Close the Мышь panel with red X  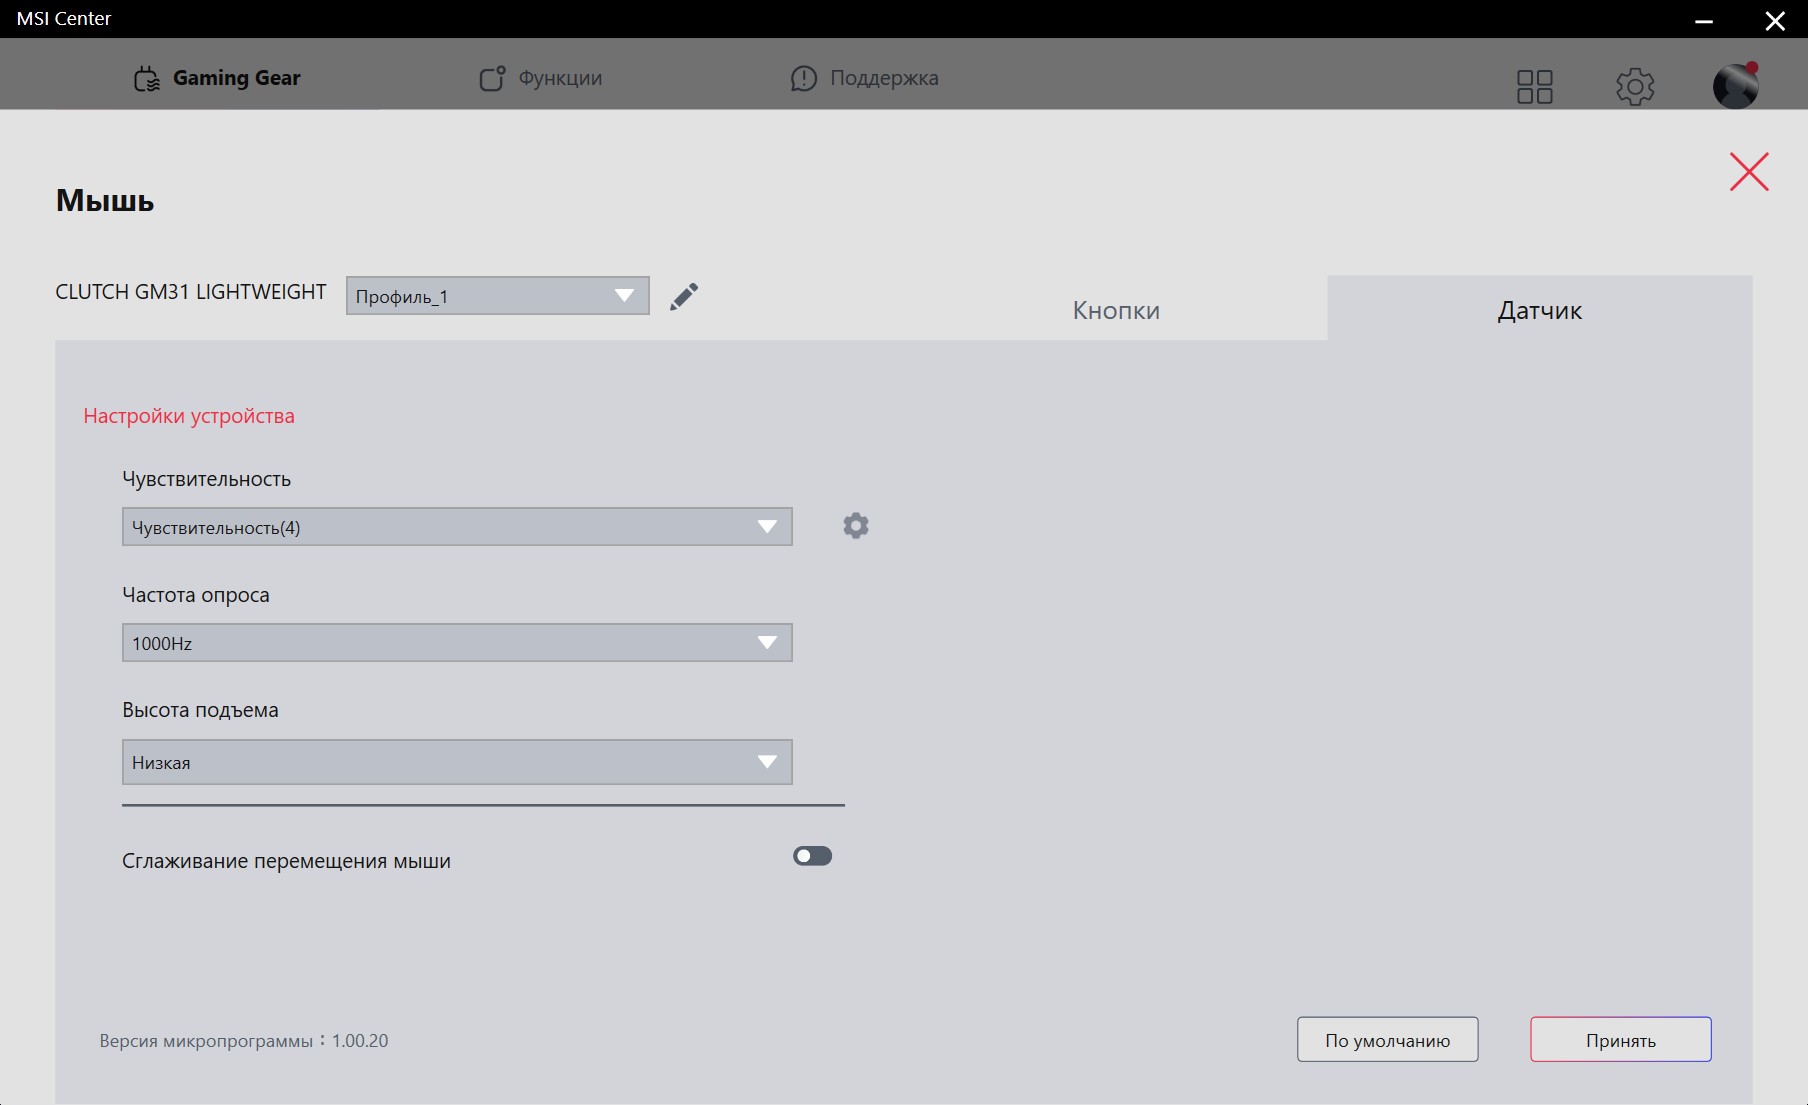point(1749,172)
